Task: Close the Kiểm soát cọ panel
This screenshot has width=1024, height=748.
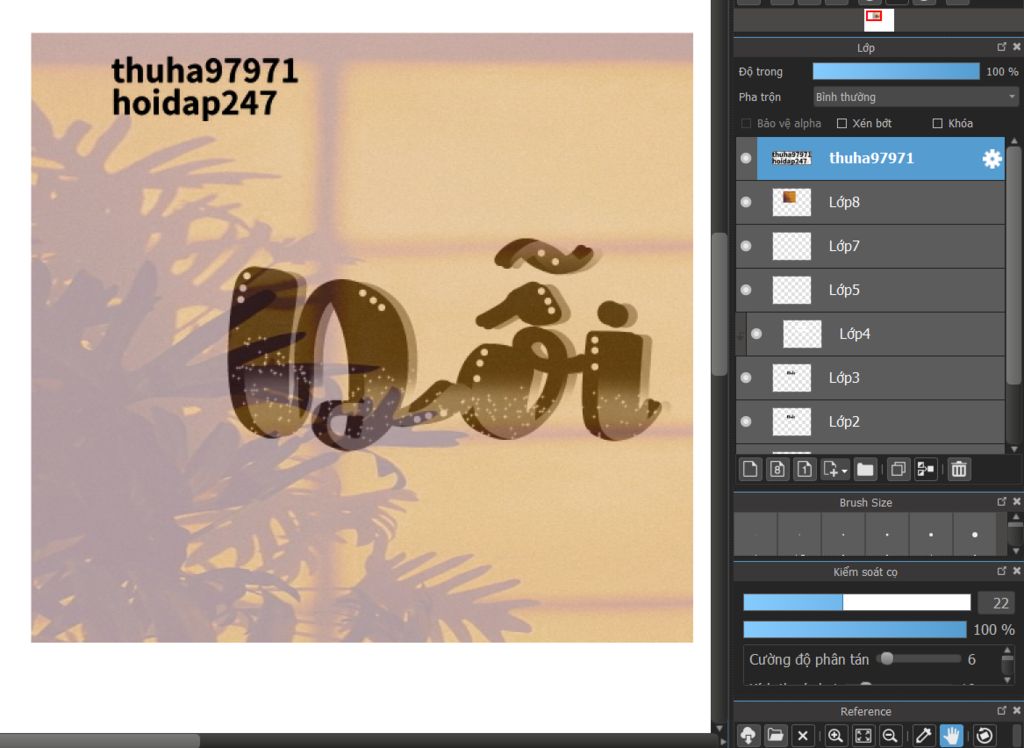Action: tap(1016, 571)
